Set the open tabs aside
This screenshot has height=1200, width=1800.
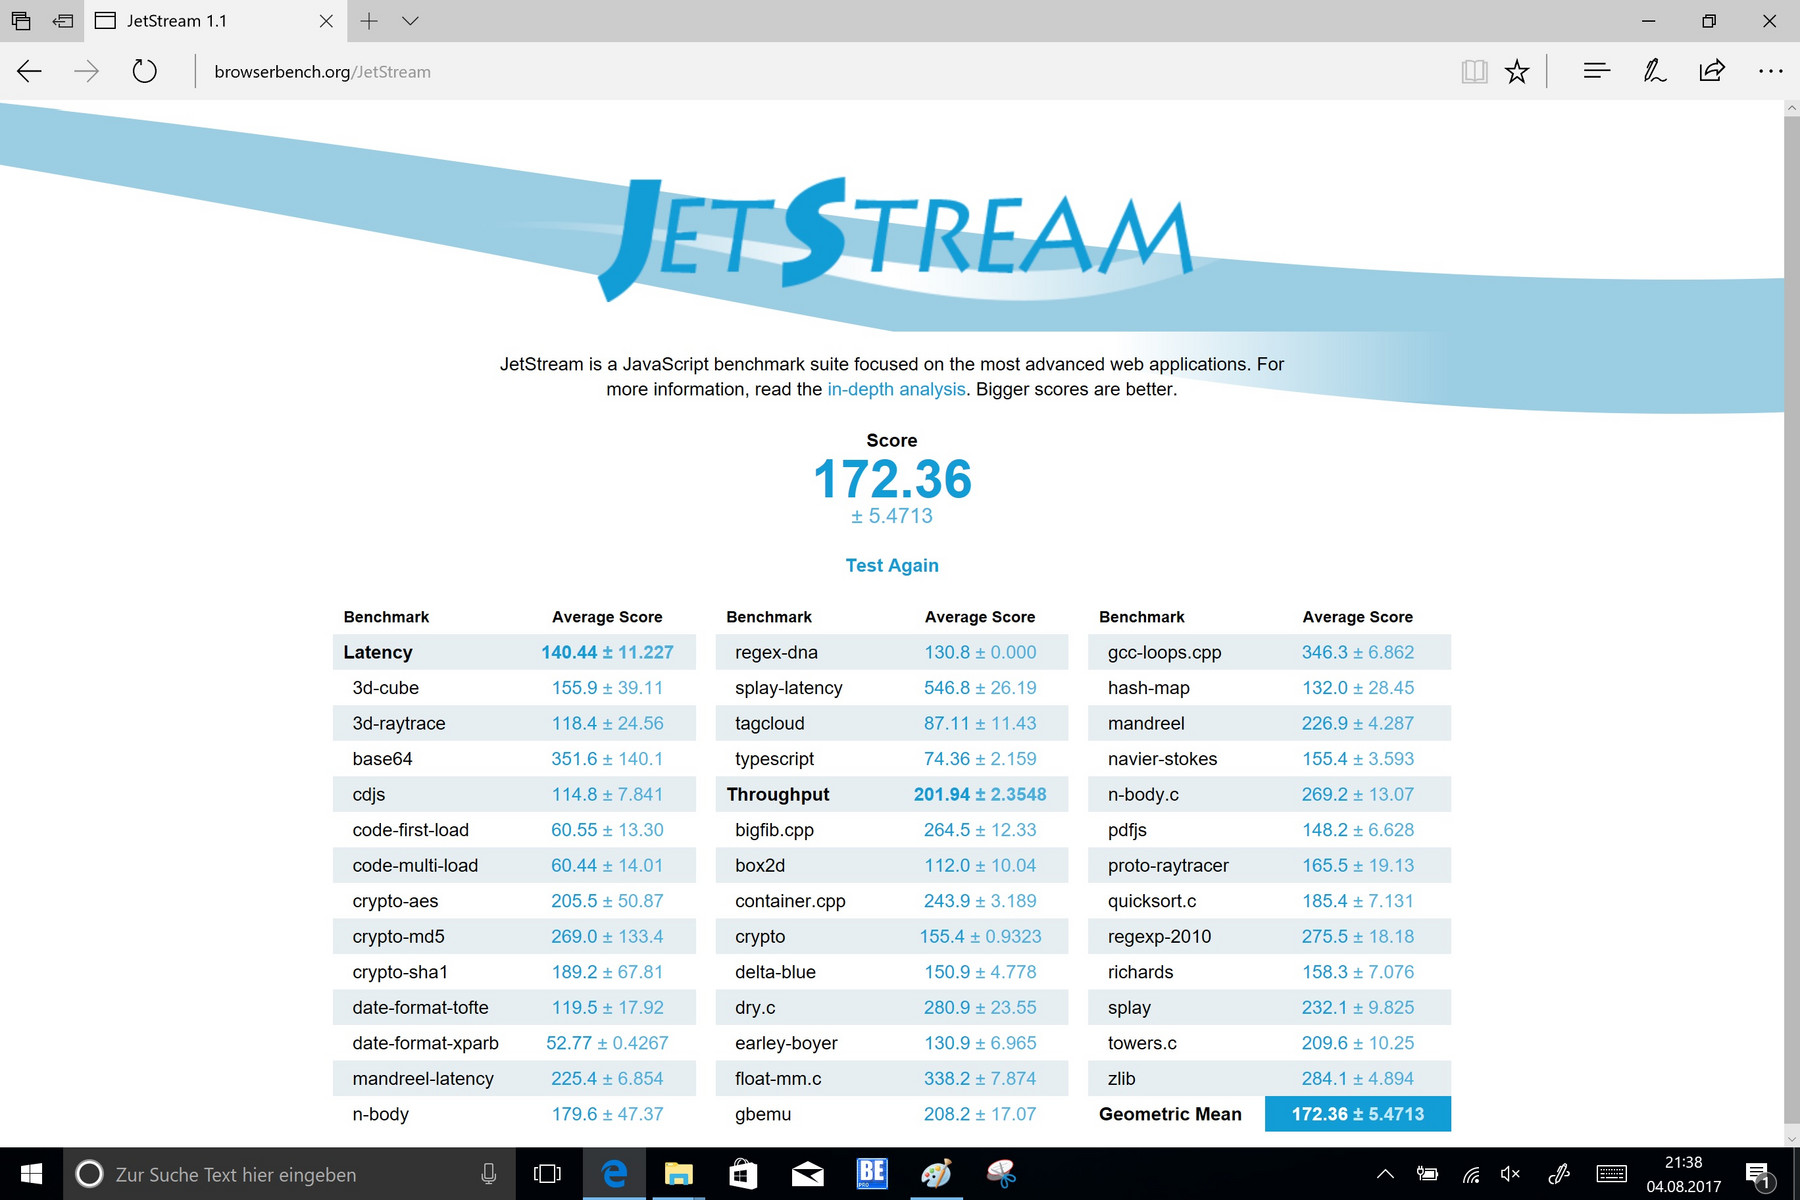(63, 21)
